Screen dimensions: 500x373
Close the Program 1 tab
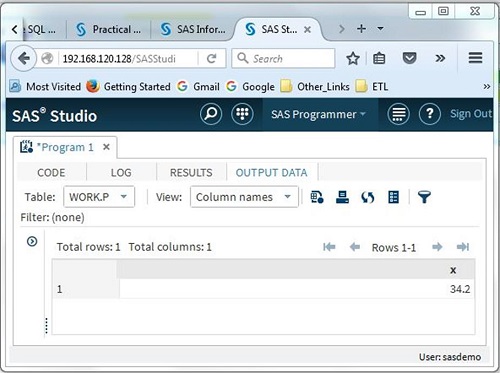point(106,147)
